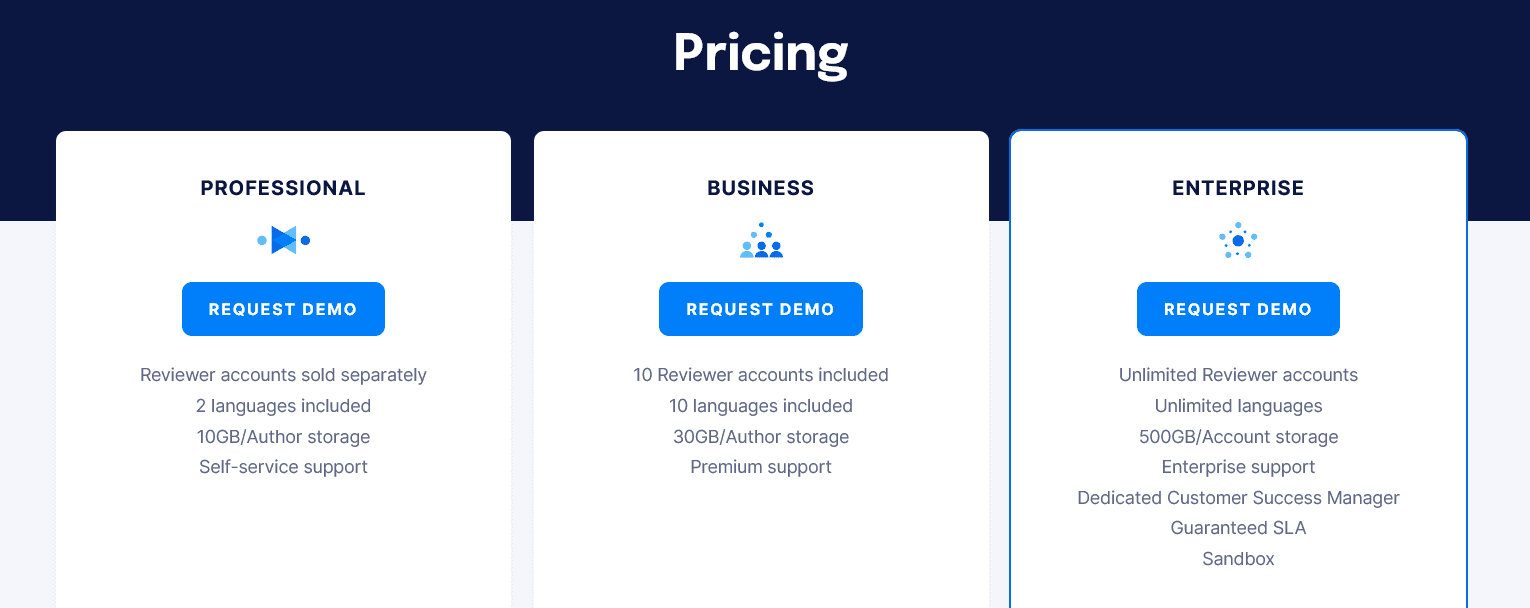
Task: Request a demo for the Professional plan
Action: [283, 309]
